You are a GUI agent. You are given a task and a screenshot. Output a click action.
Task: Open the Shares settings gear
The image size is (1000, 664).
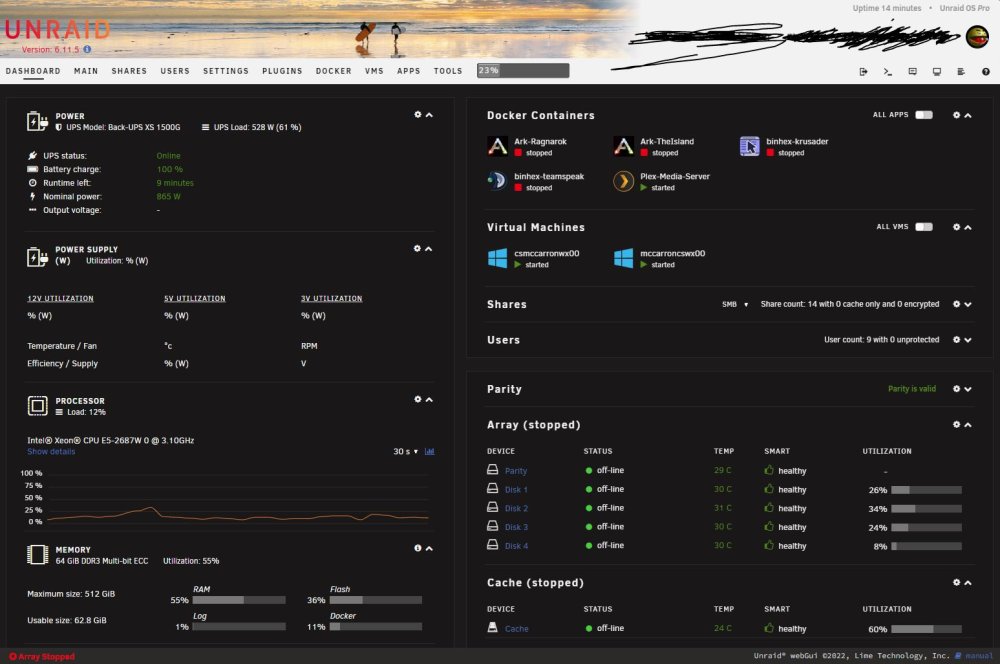956,304
